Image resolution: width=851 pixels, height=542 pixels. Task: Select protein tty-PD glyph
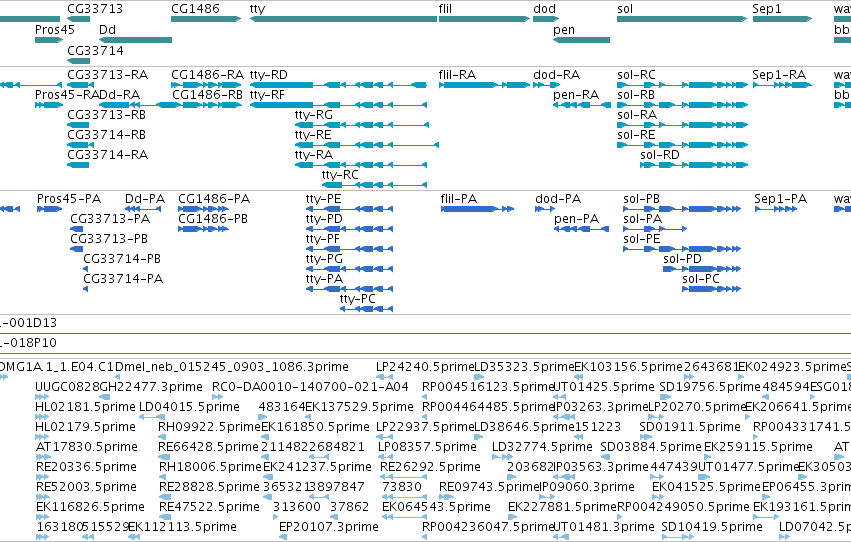tap(350, 229)
